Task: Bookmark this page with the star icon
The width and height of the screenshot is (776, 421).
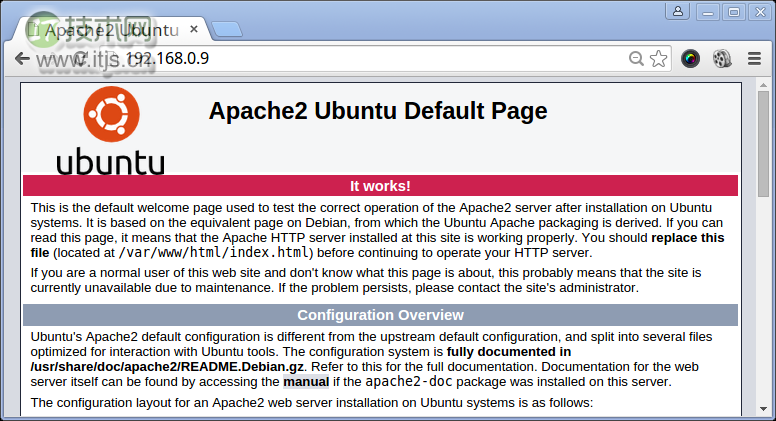Action: click(x=658, y=58)
